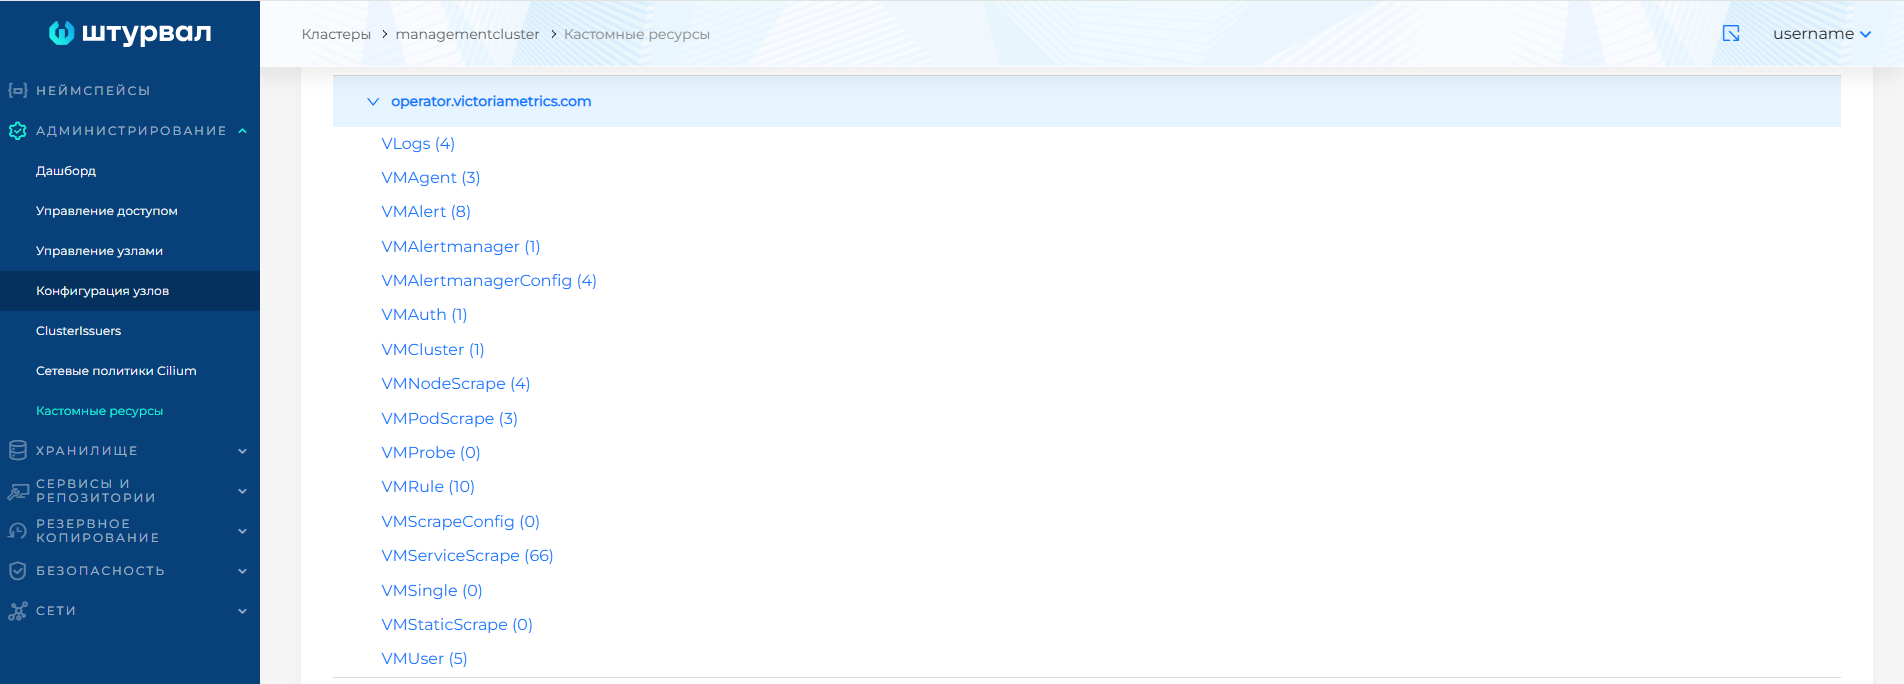This screenshot has width=1904, height=684.
Task: Open the VMServiceScrape (66) resource link
Action: pos(467,556)
